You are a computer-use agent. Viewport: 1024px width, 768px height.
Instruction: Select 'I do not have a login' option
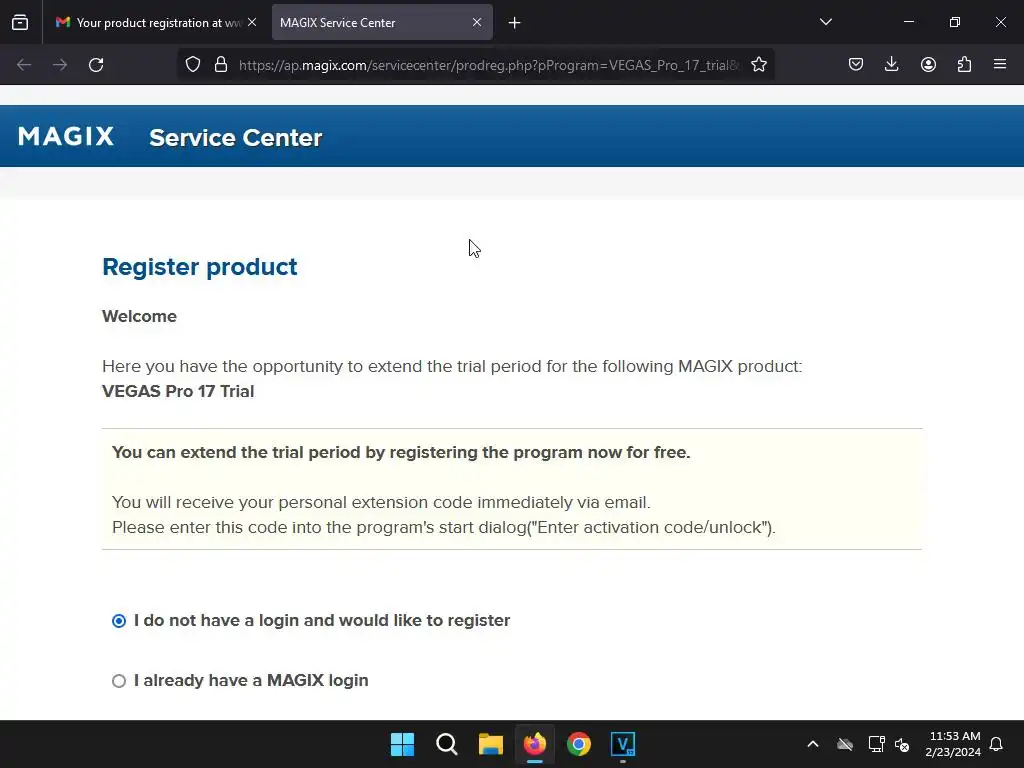(x=119, y=620)
